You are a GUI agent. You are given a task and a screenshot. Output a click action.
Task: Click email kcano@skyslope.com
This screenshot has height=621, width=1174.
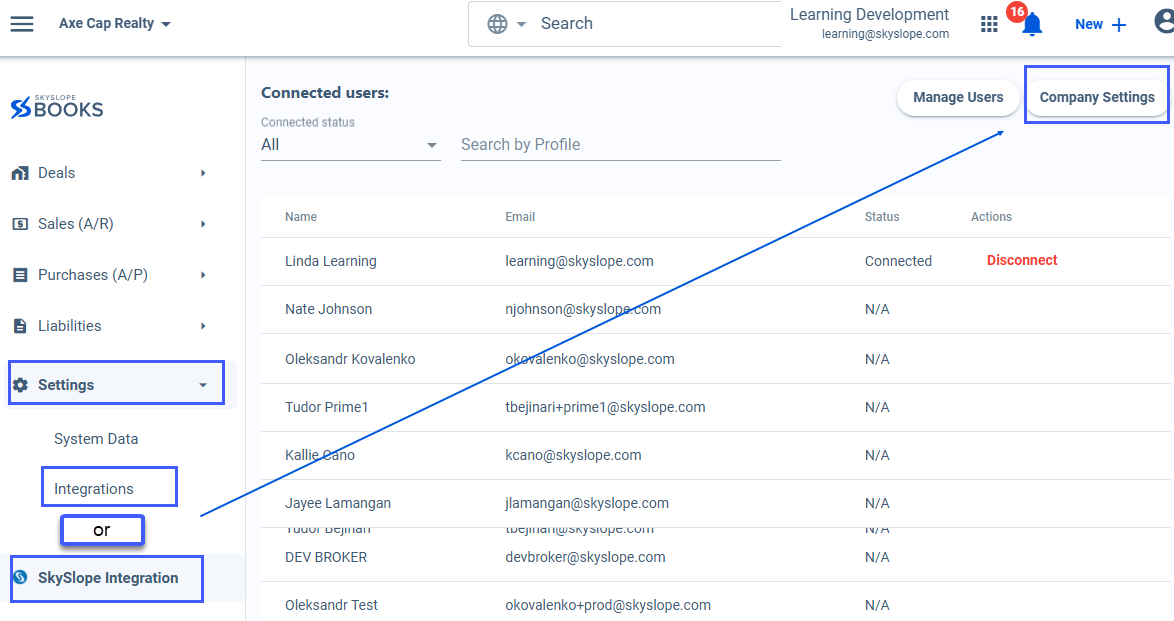(x=573, y=455)
